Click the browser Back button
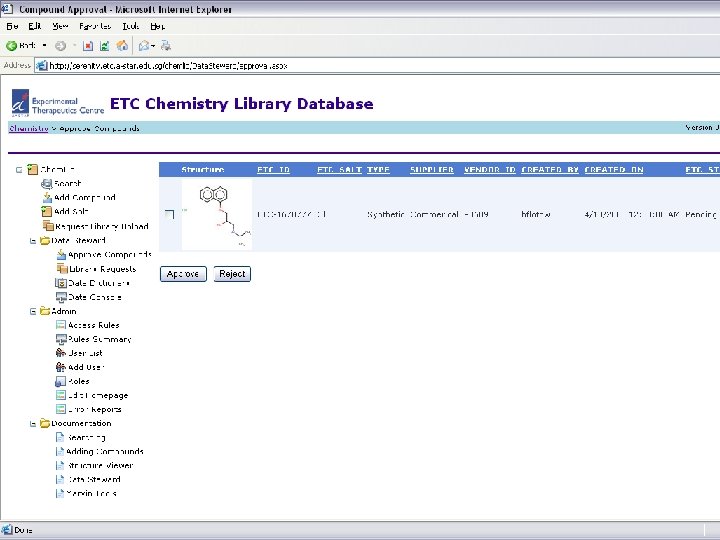This screenshot has height=540, width=720. [x=21, y=45]
